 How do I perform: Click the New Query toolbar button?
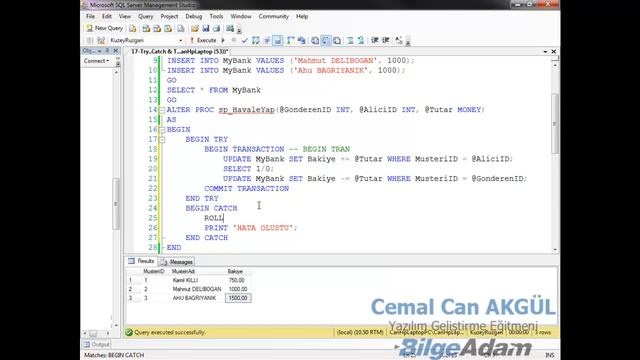104,28
